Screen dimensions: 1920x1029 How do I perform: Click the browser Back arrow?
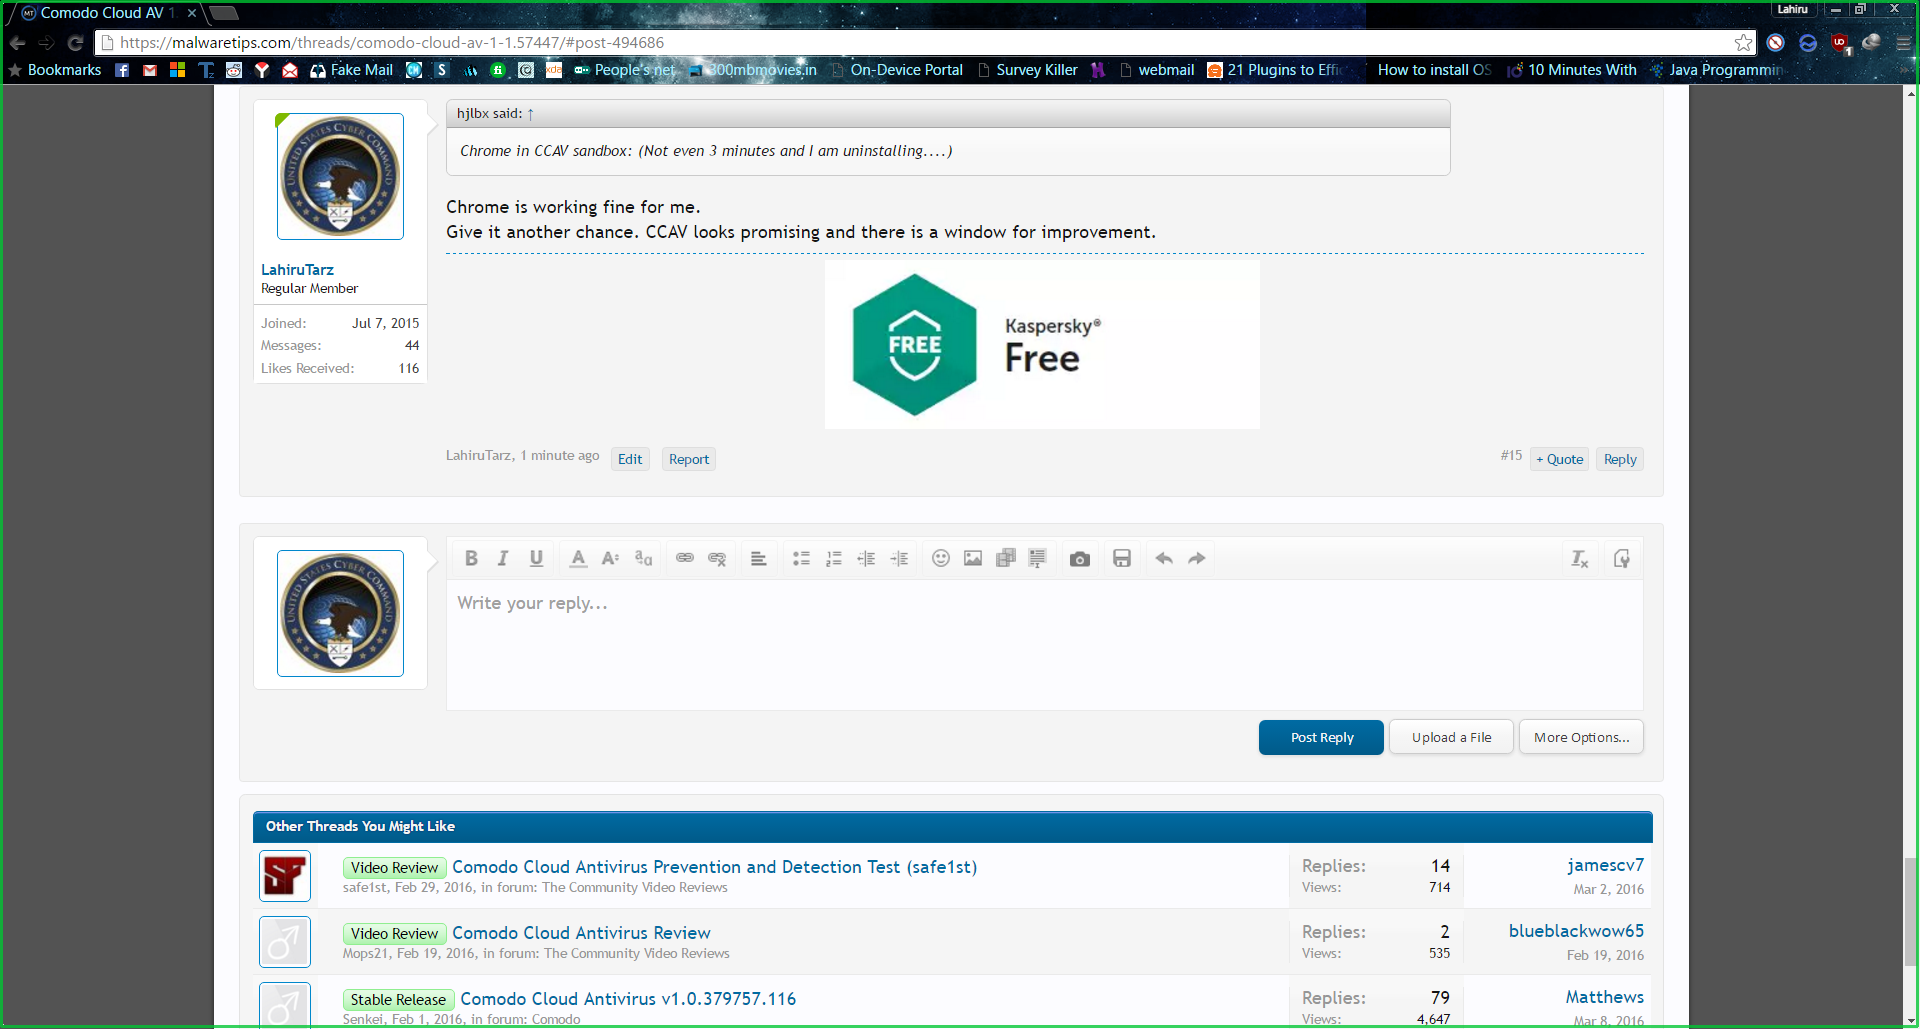[17, 43]
